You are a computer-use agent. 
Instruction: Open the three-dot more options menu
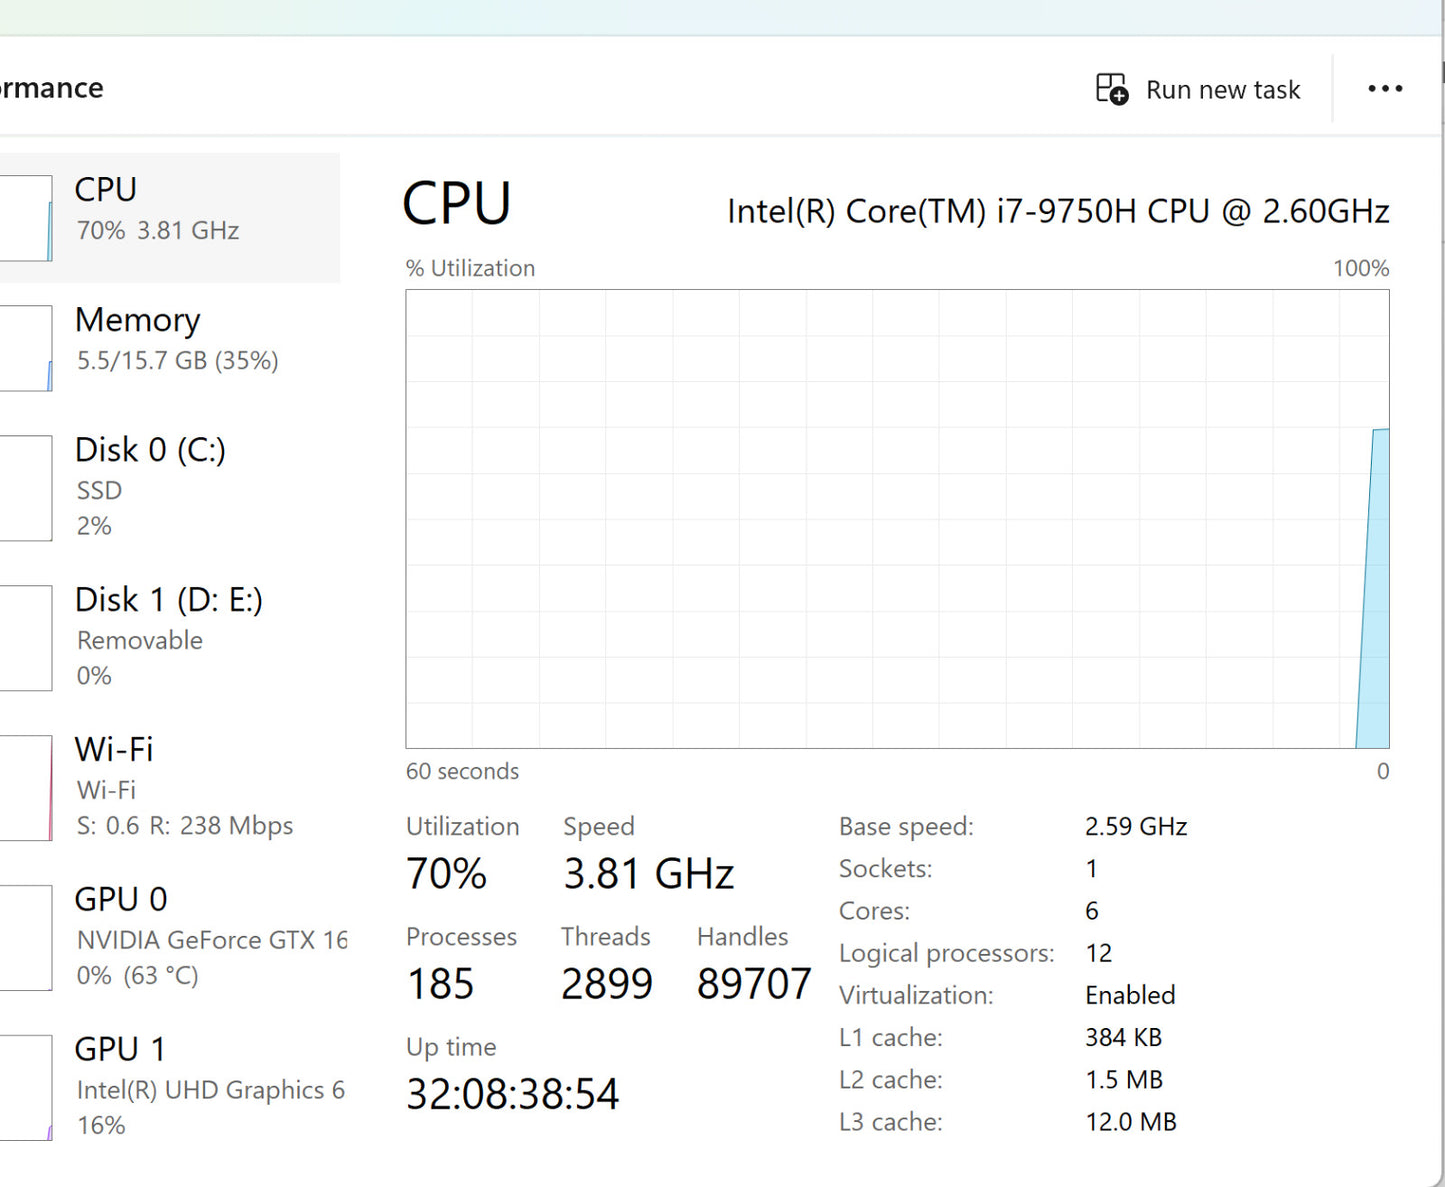(x=1385, y=89)
